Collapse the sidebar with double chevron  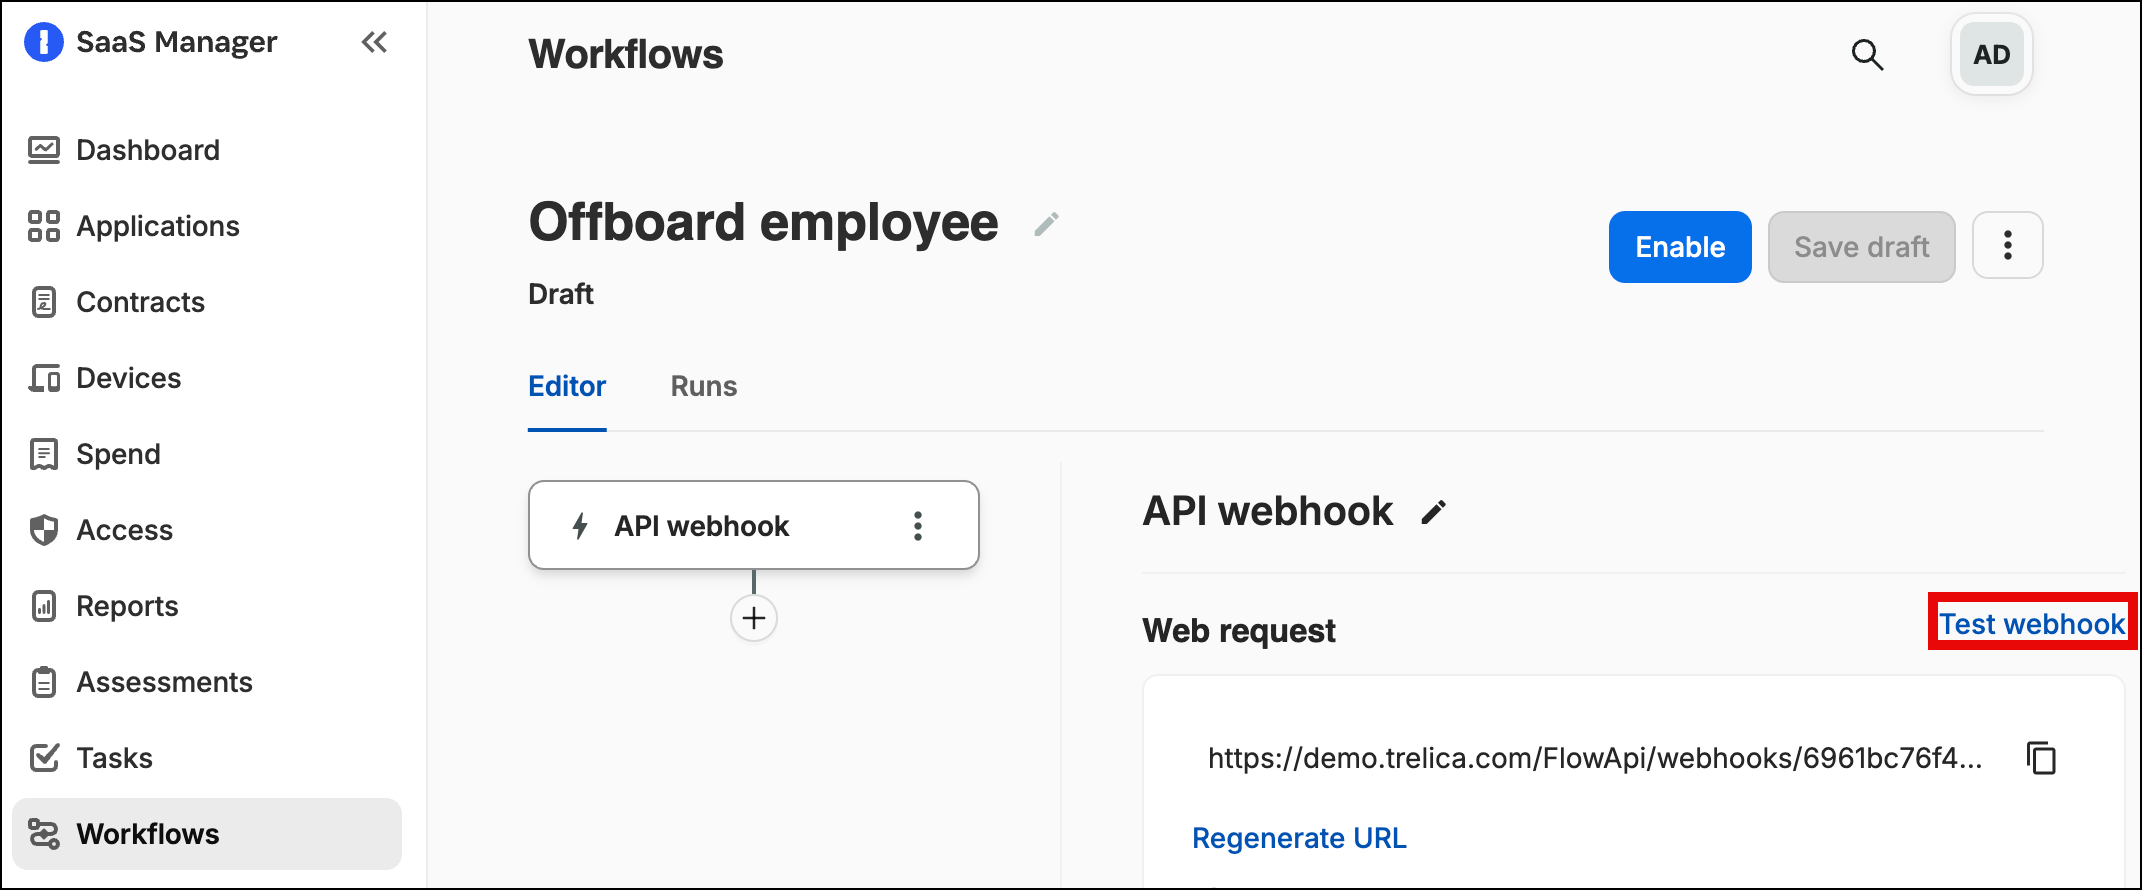coord(374,42)
